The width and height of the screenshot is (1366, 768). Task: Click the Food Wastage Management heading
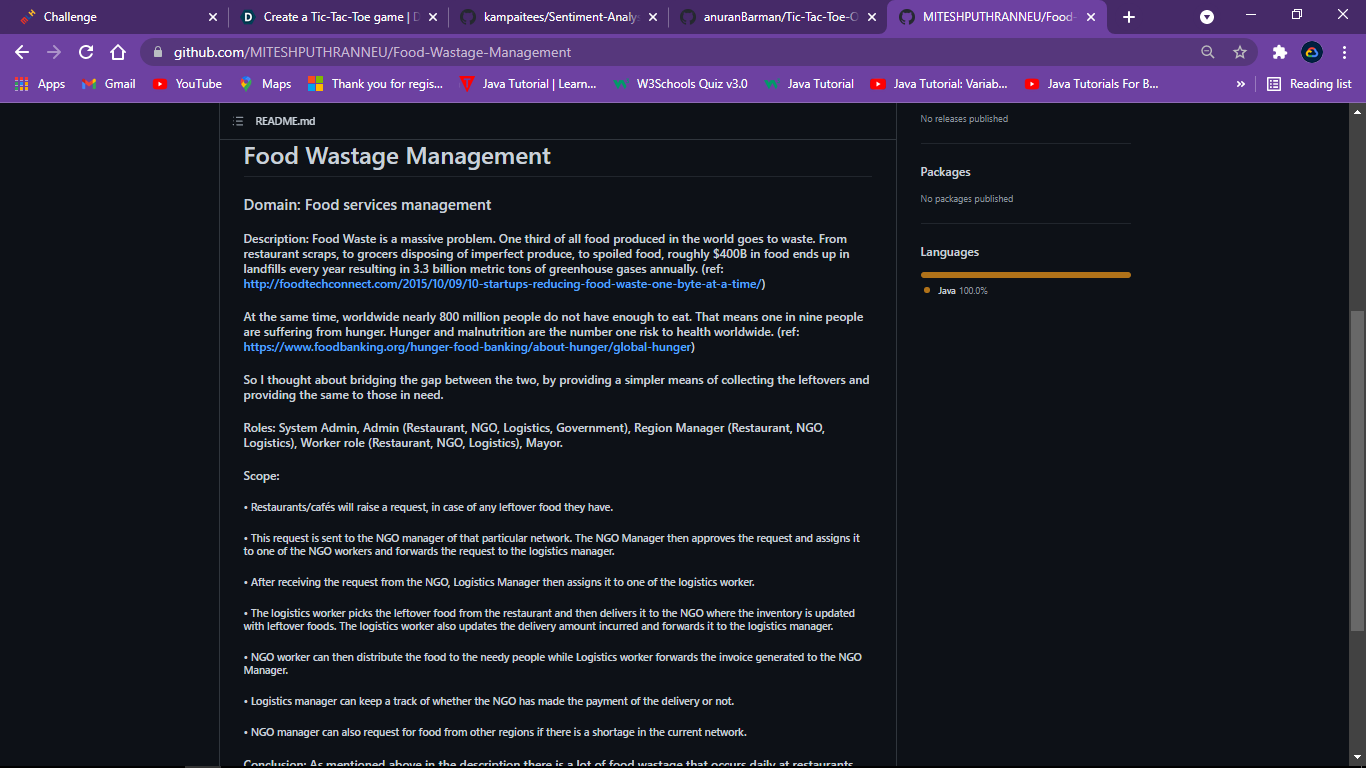click(397, 156)
